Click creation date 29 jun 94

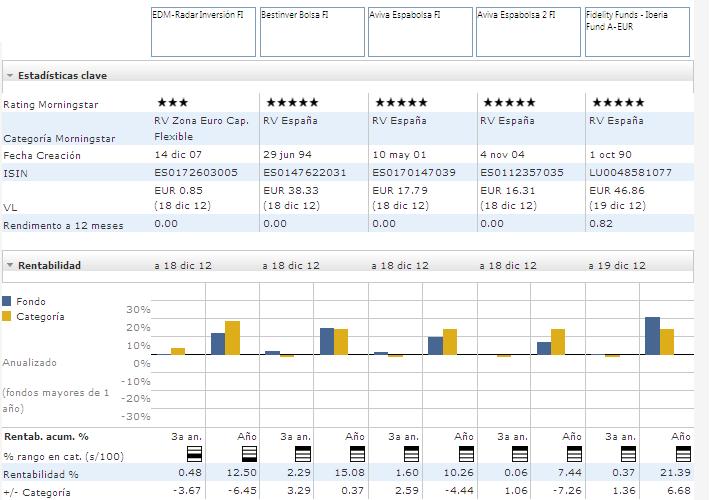(287, 154)
